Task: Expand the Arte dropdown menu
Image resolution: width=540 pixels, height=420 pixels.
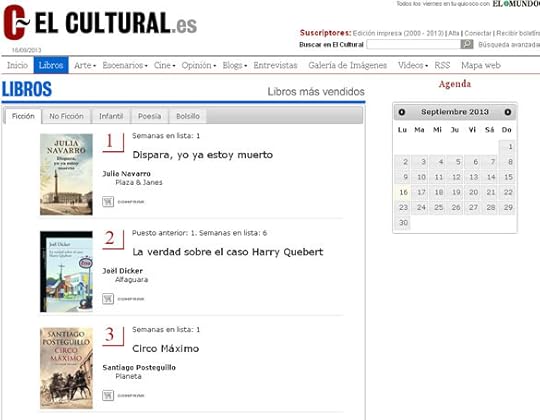Action: tap(85, 65)
